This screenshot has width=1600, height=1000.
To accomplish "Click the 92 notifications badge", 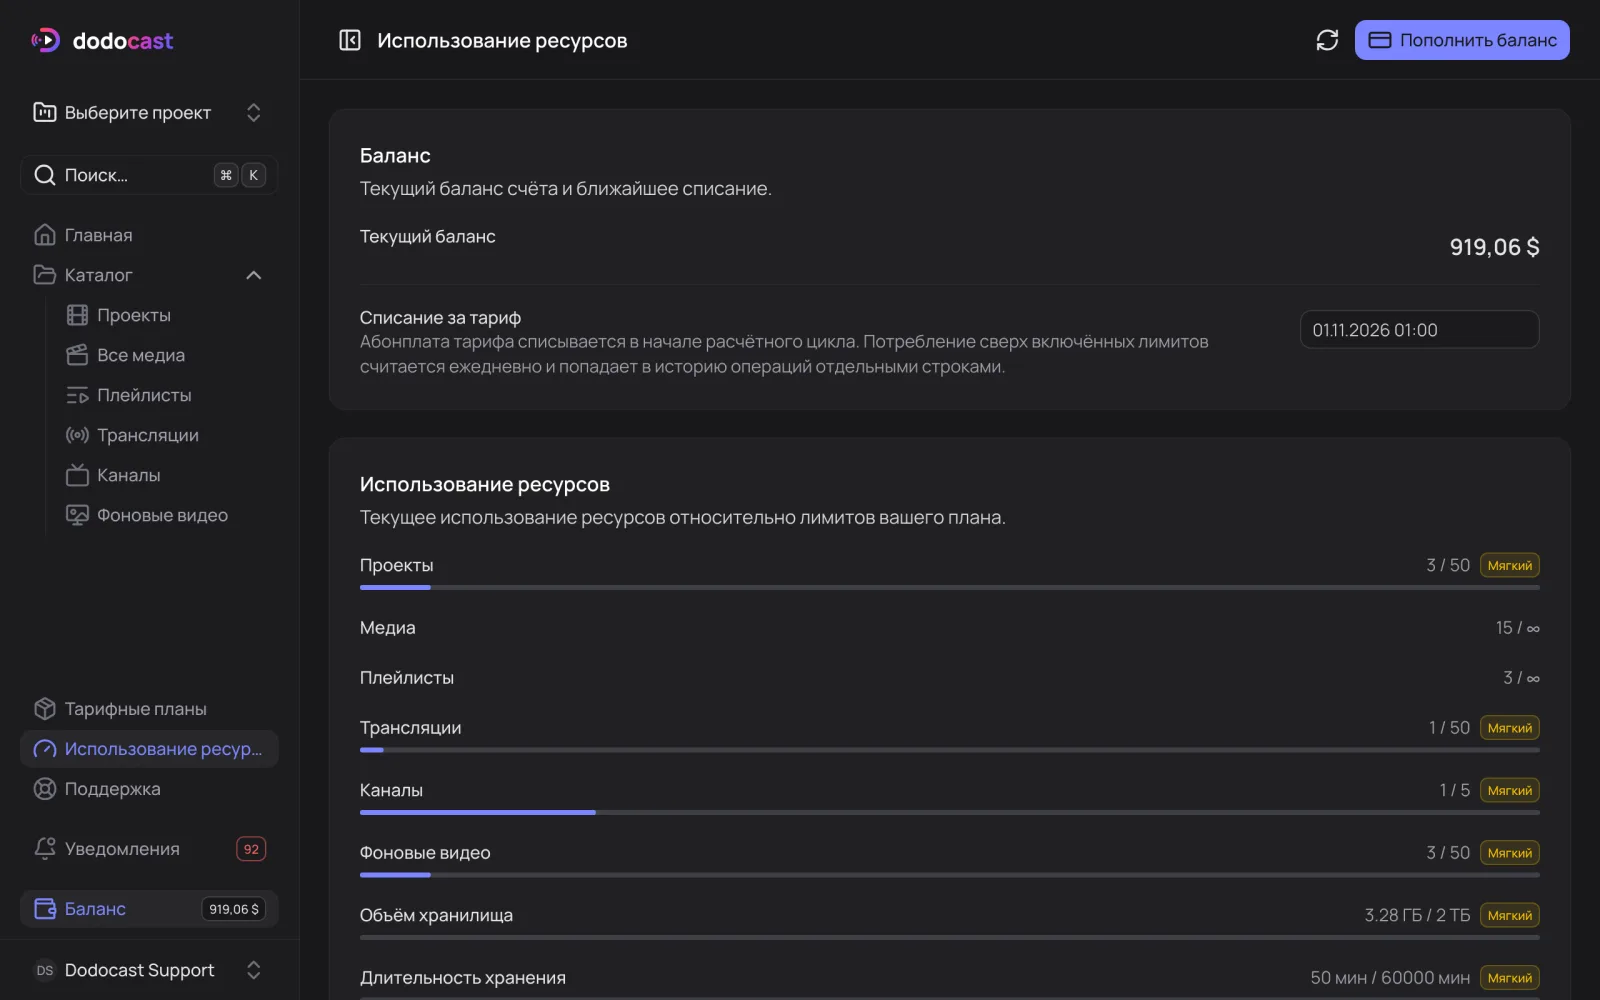I will [x=251, y=849].
